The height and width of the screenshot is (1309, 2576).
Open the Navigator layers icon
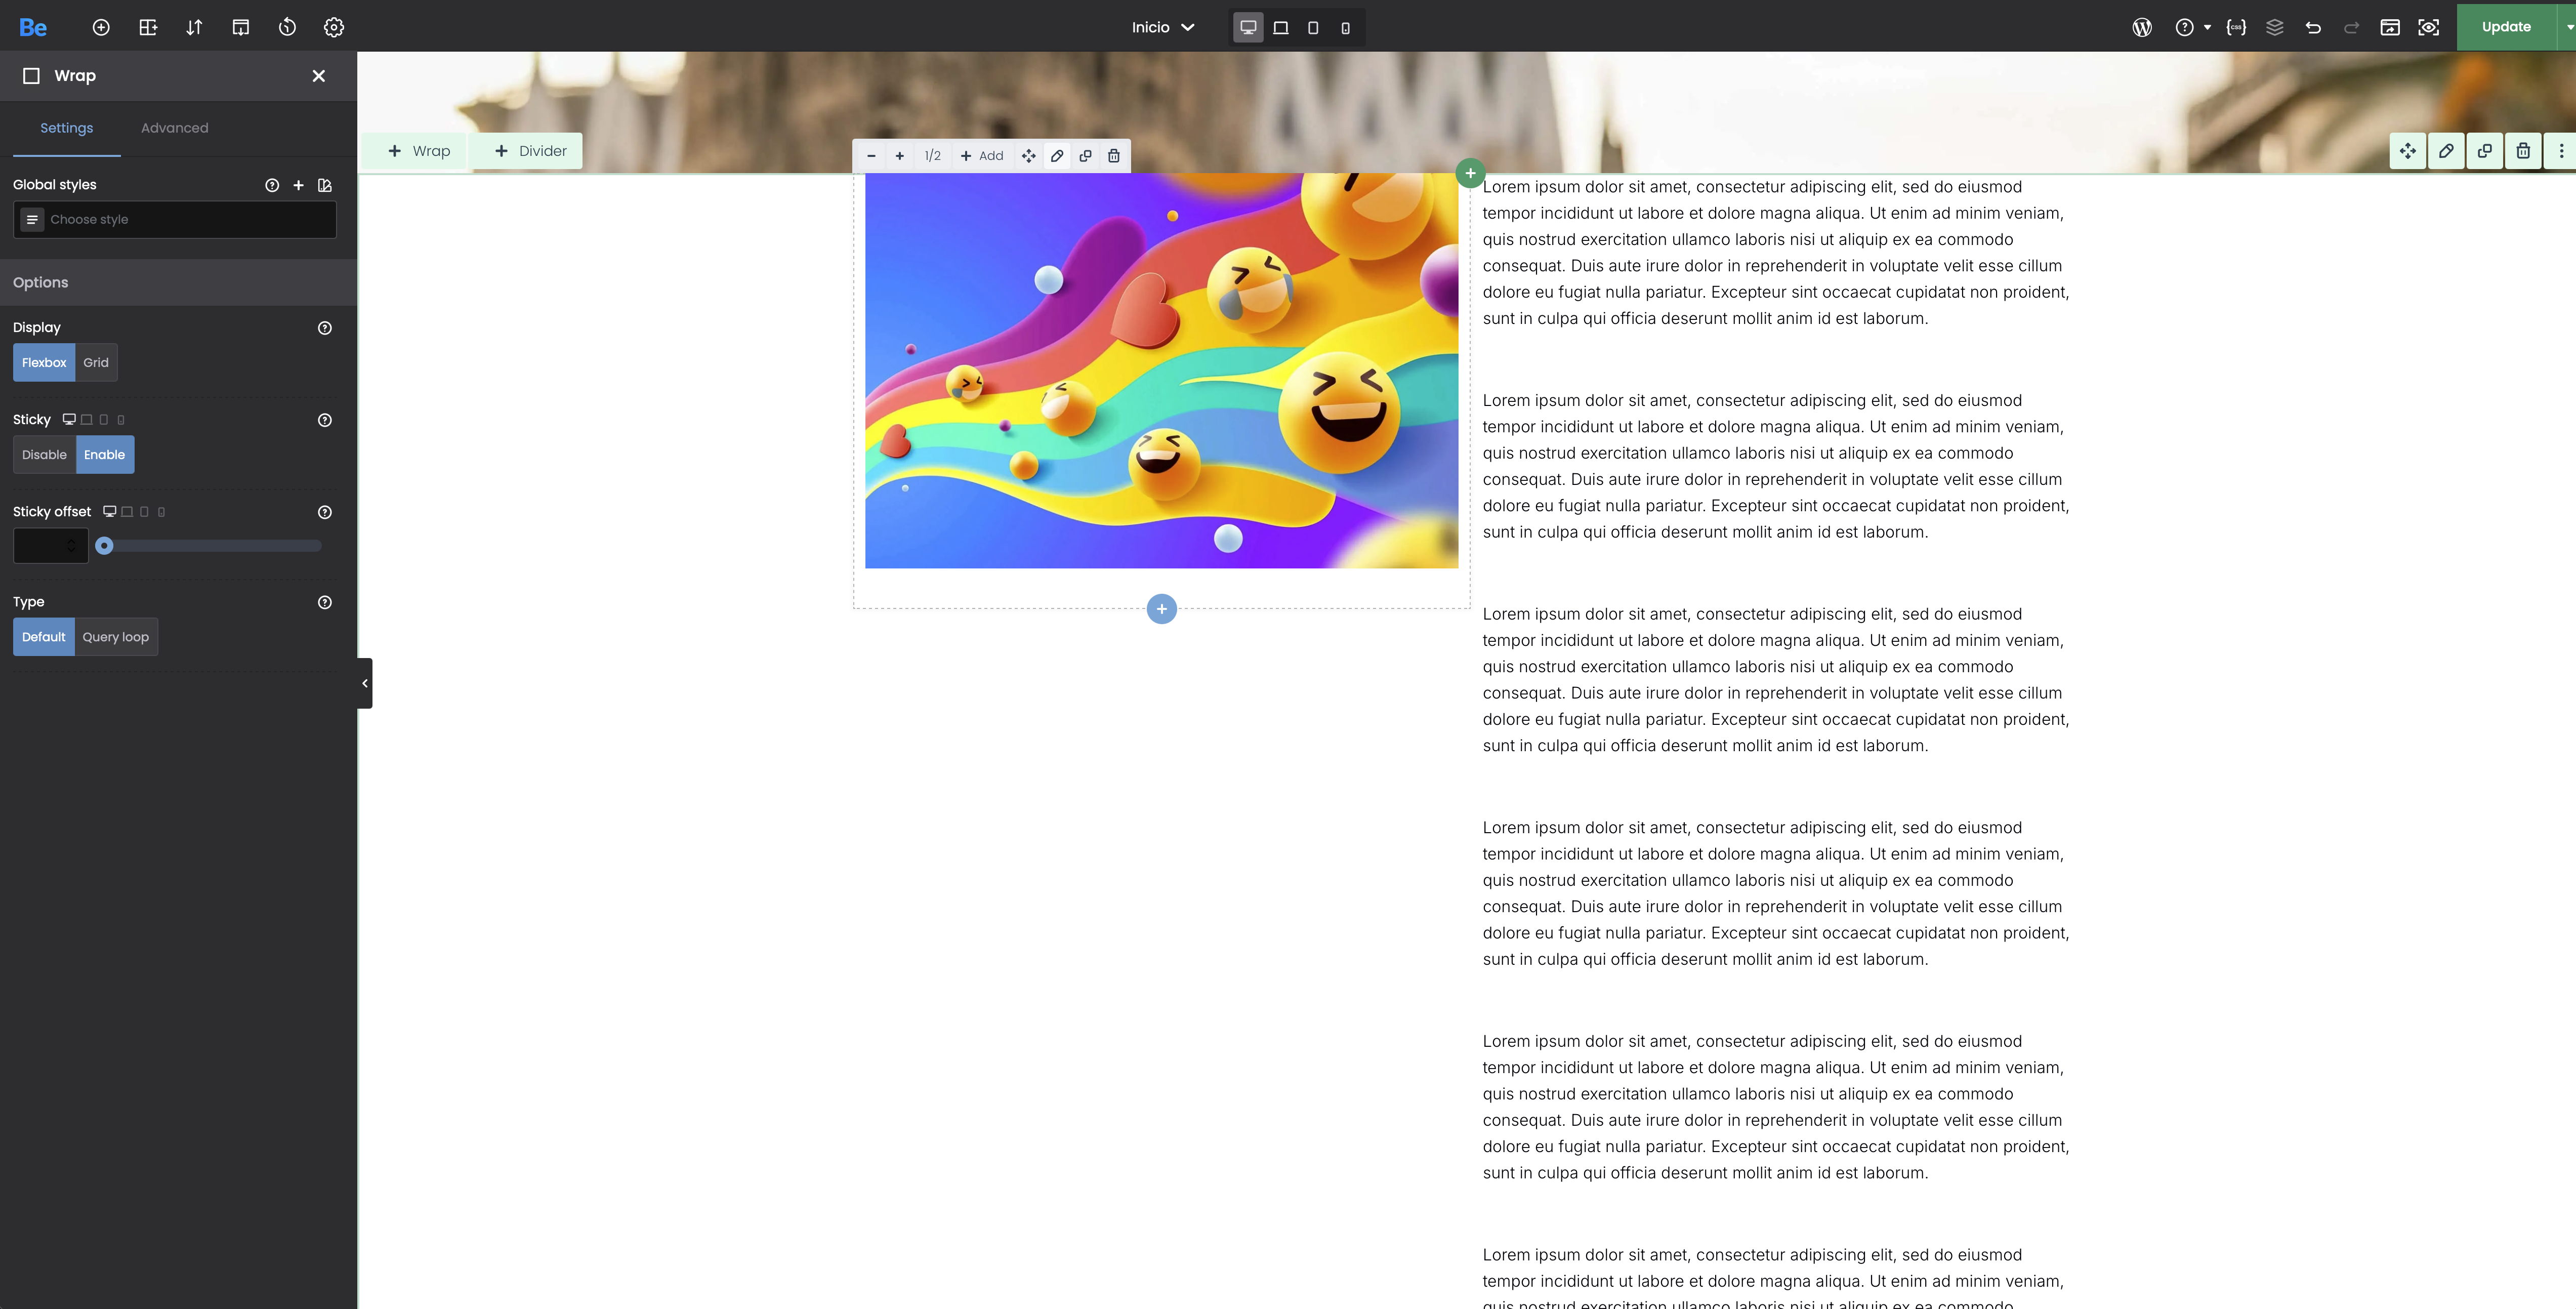(x=2274, y=27)
